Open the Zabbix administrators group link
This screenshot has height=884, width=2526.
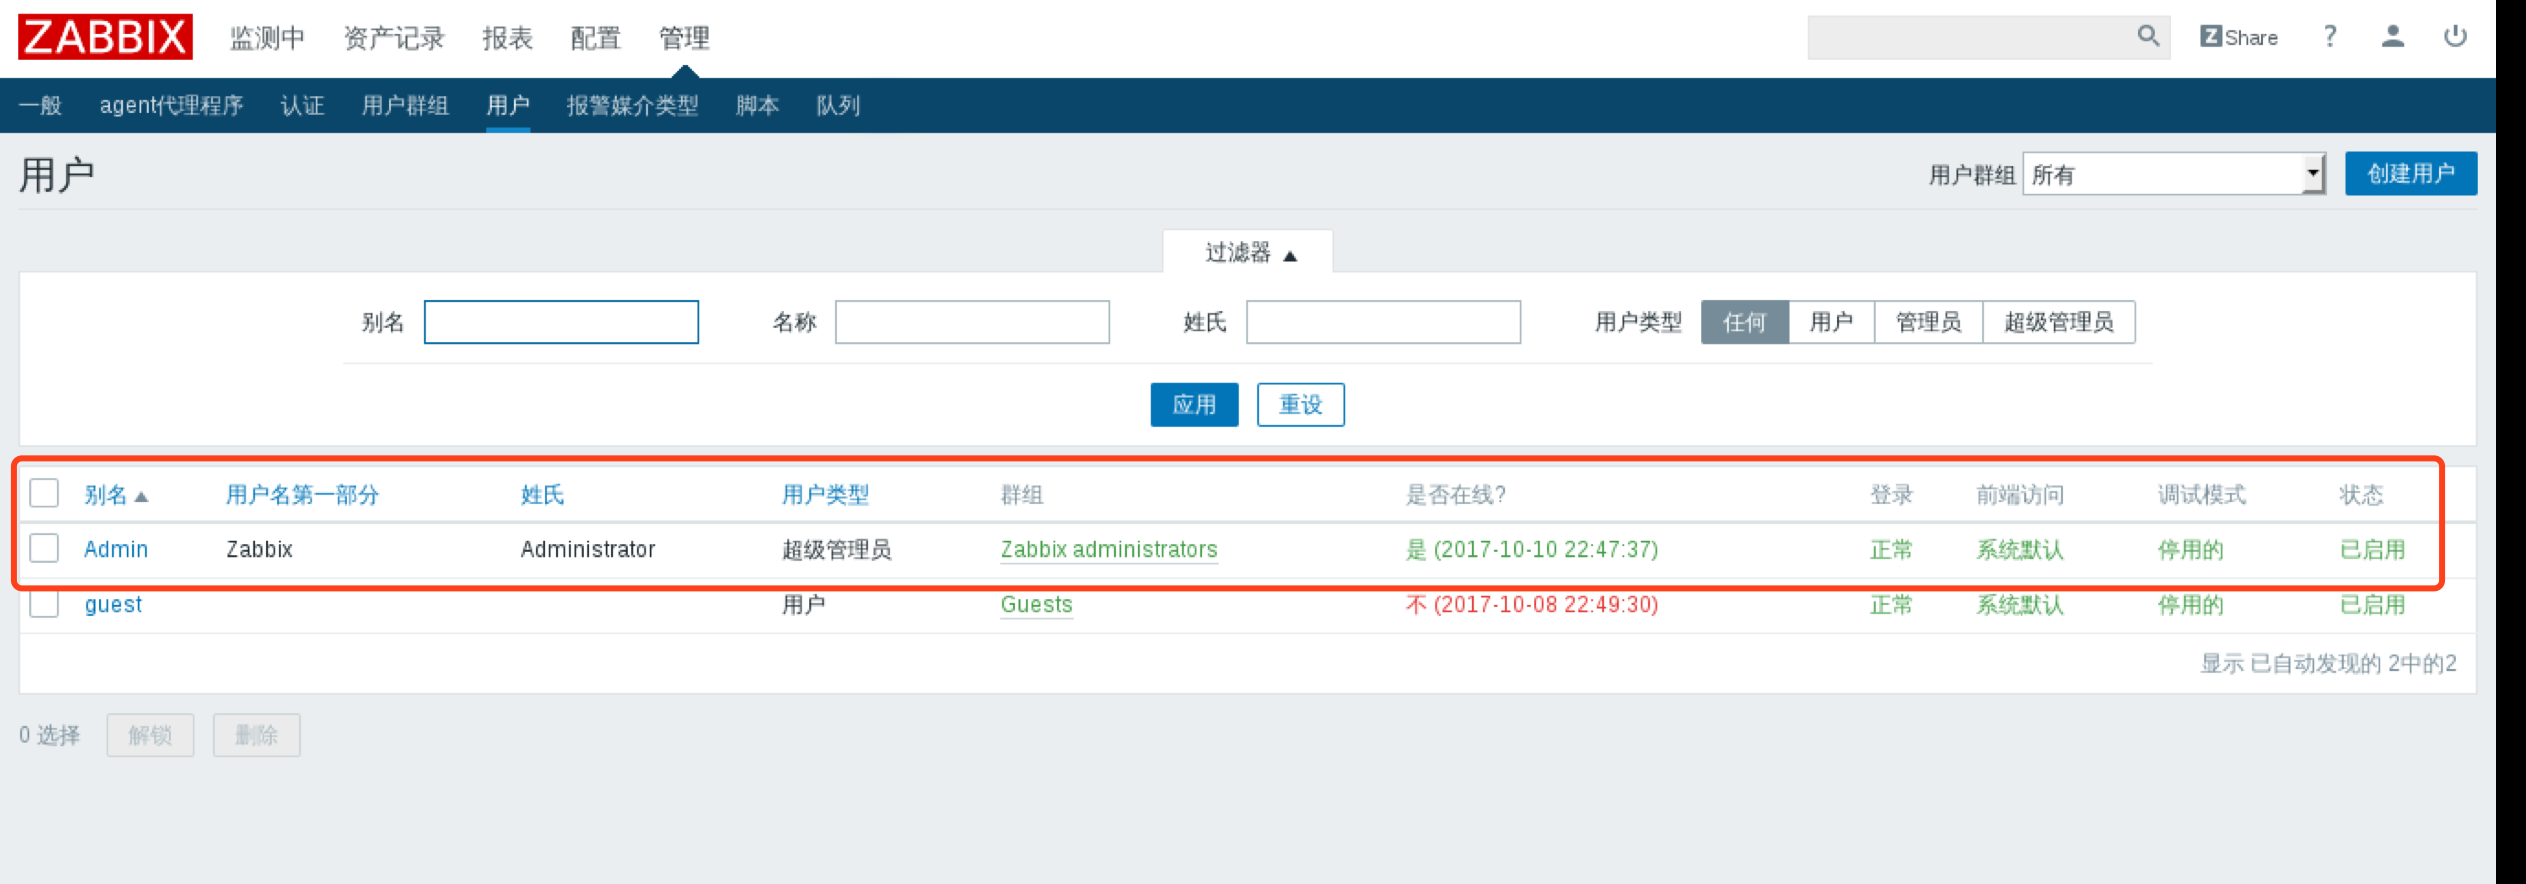pos(1108,549)
